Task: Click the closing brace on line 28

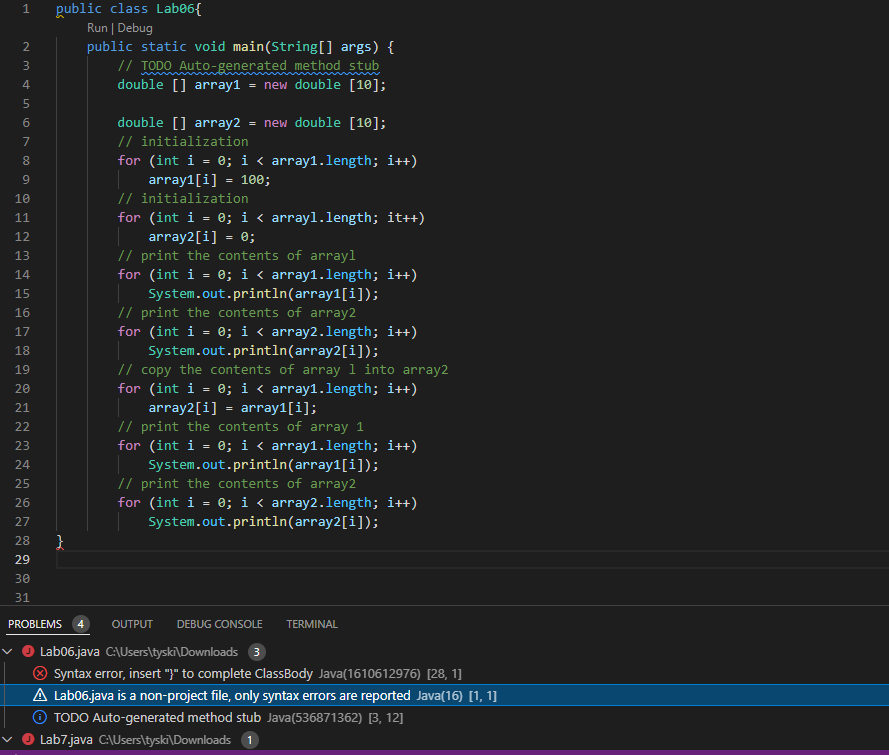Action: coord(60,541)
